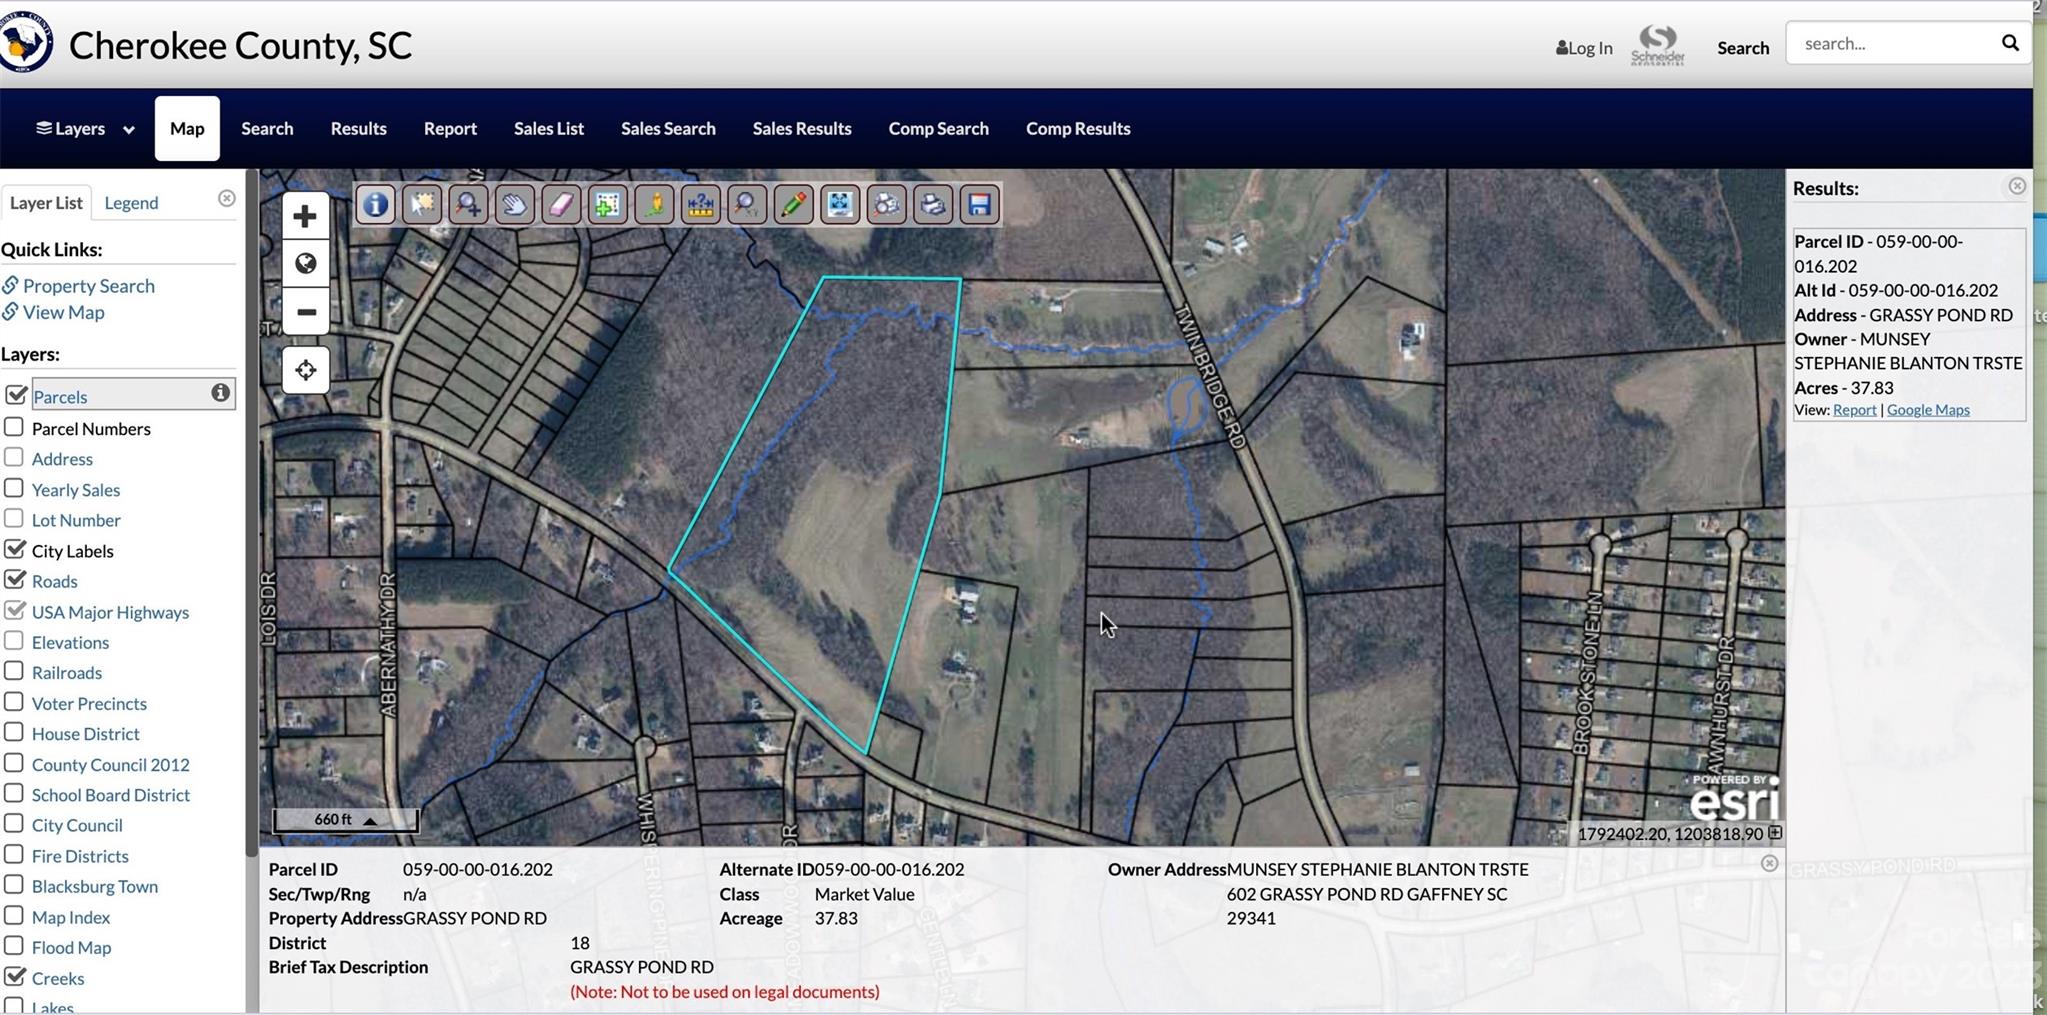2047x1015 pixels.
Task: Select the green pencil draw tool
Action: [x=793, y=205]
